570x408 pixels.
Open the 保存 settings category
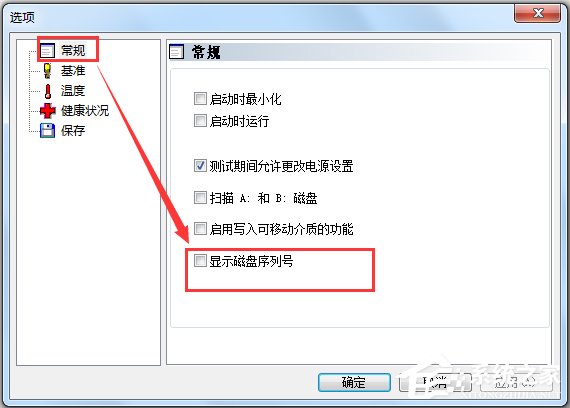(73, 131)
